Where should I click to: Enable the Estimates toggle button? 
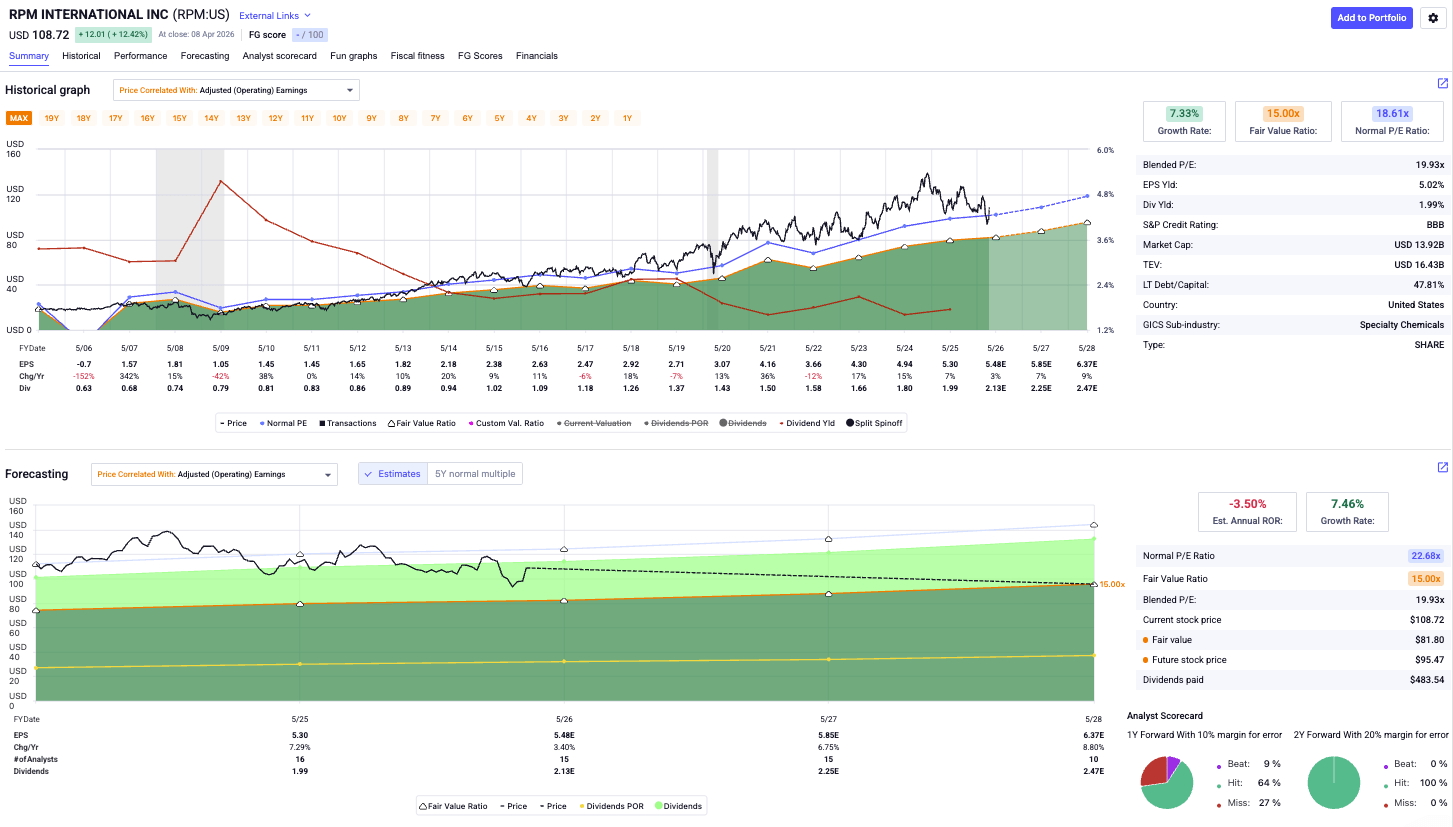(x=393, y=474)
